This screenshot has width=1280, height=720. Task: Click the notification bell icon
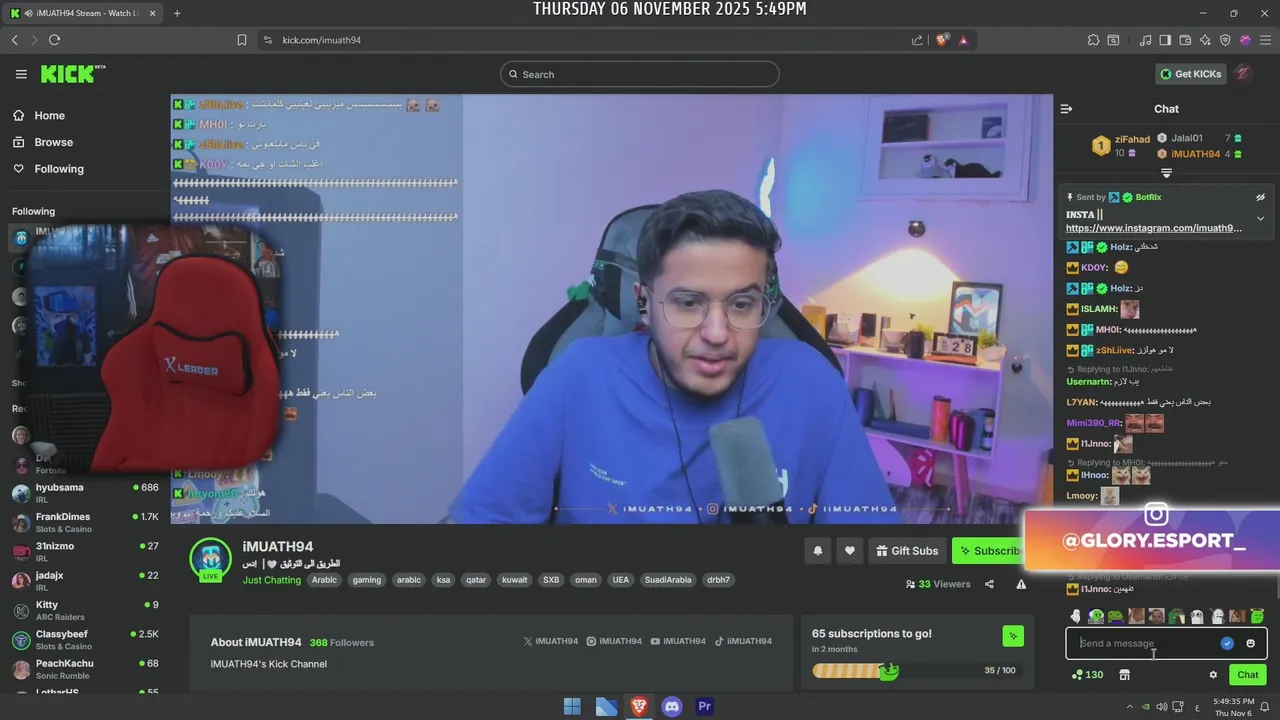818,550
